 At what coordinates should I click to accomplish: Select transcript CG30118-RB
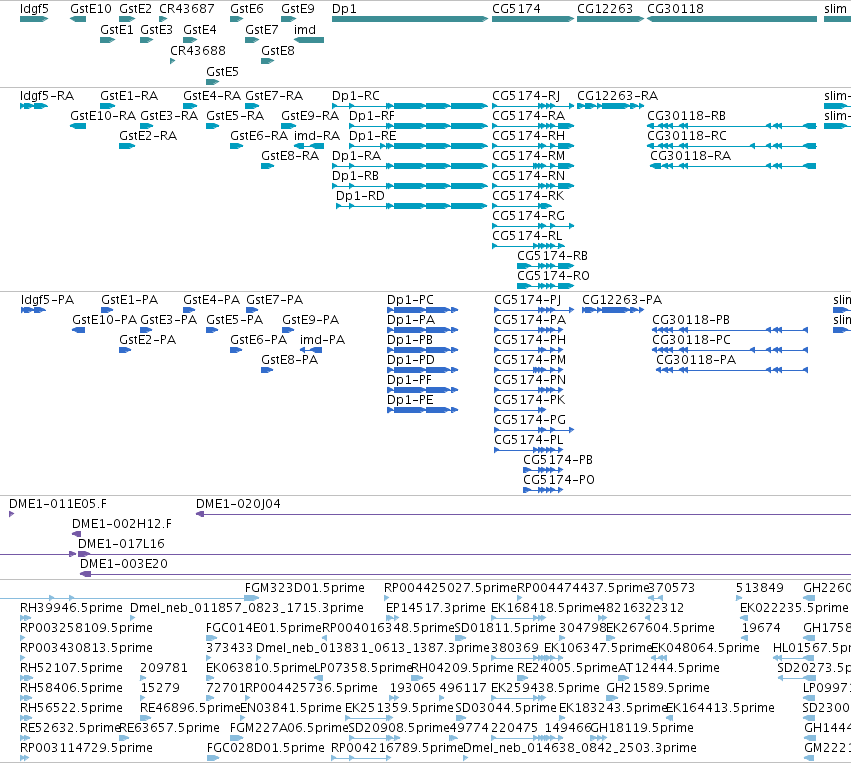pyautogui.click(x=686, y=116)
